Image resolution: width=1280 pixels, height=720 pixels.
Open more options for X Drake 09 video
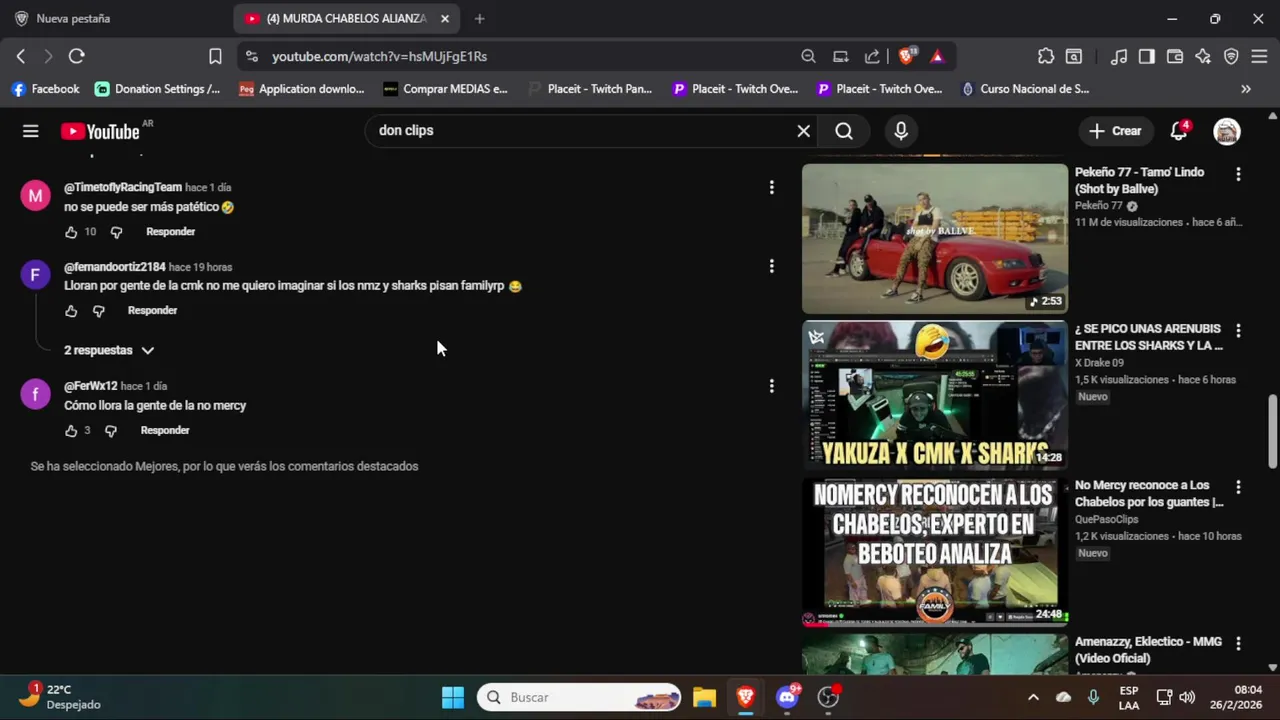coord(1238,330)
